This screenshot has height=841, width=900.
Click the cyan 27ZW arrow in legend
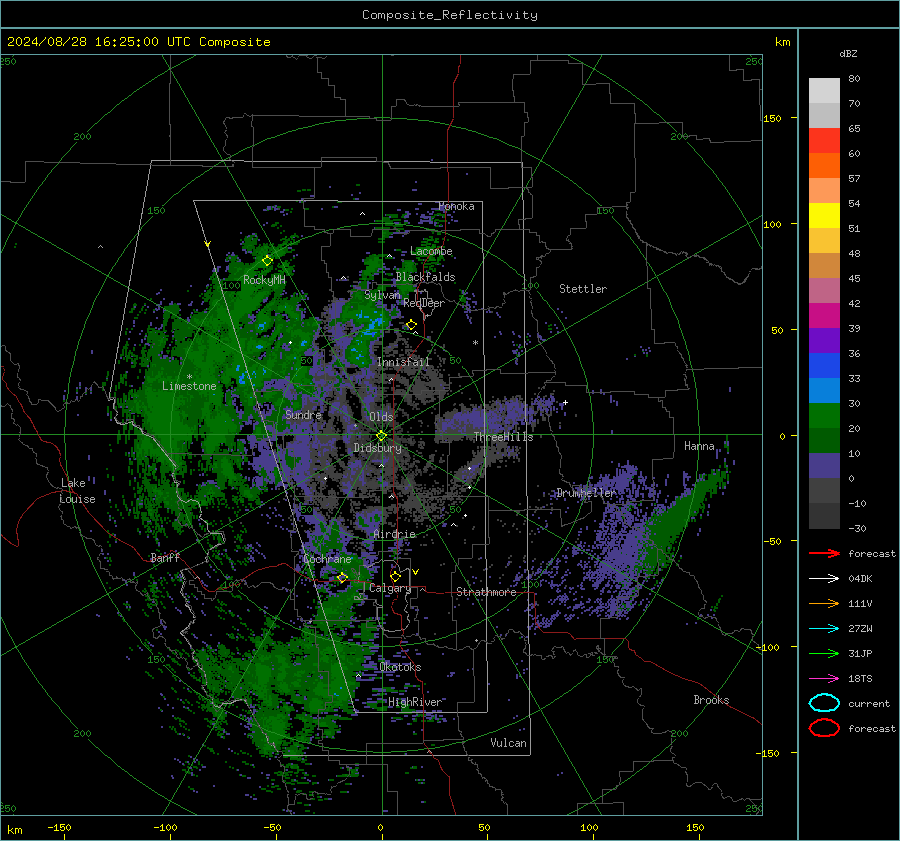(x=824, y=629)
